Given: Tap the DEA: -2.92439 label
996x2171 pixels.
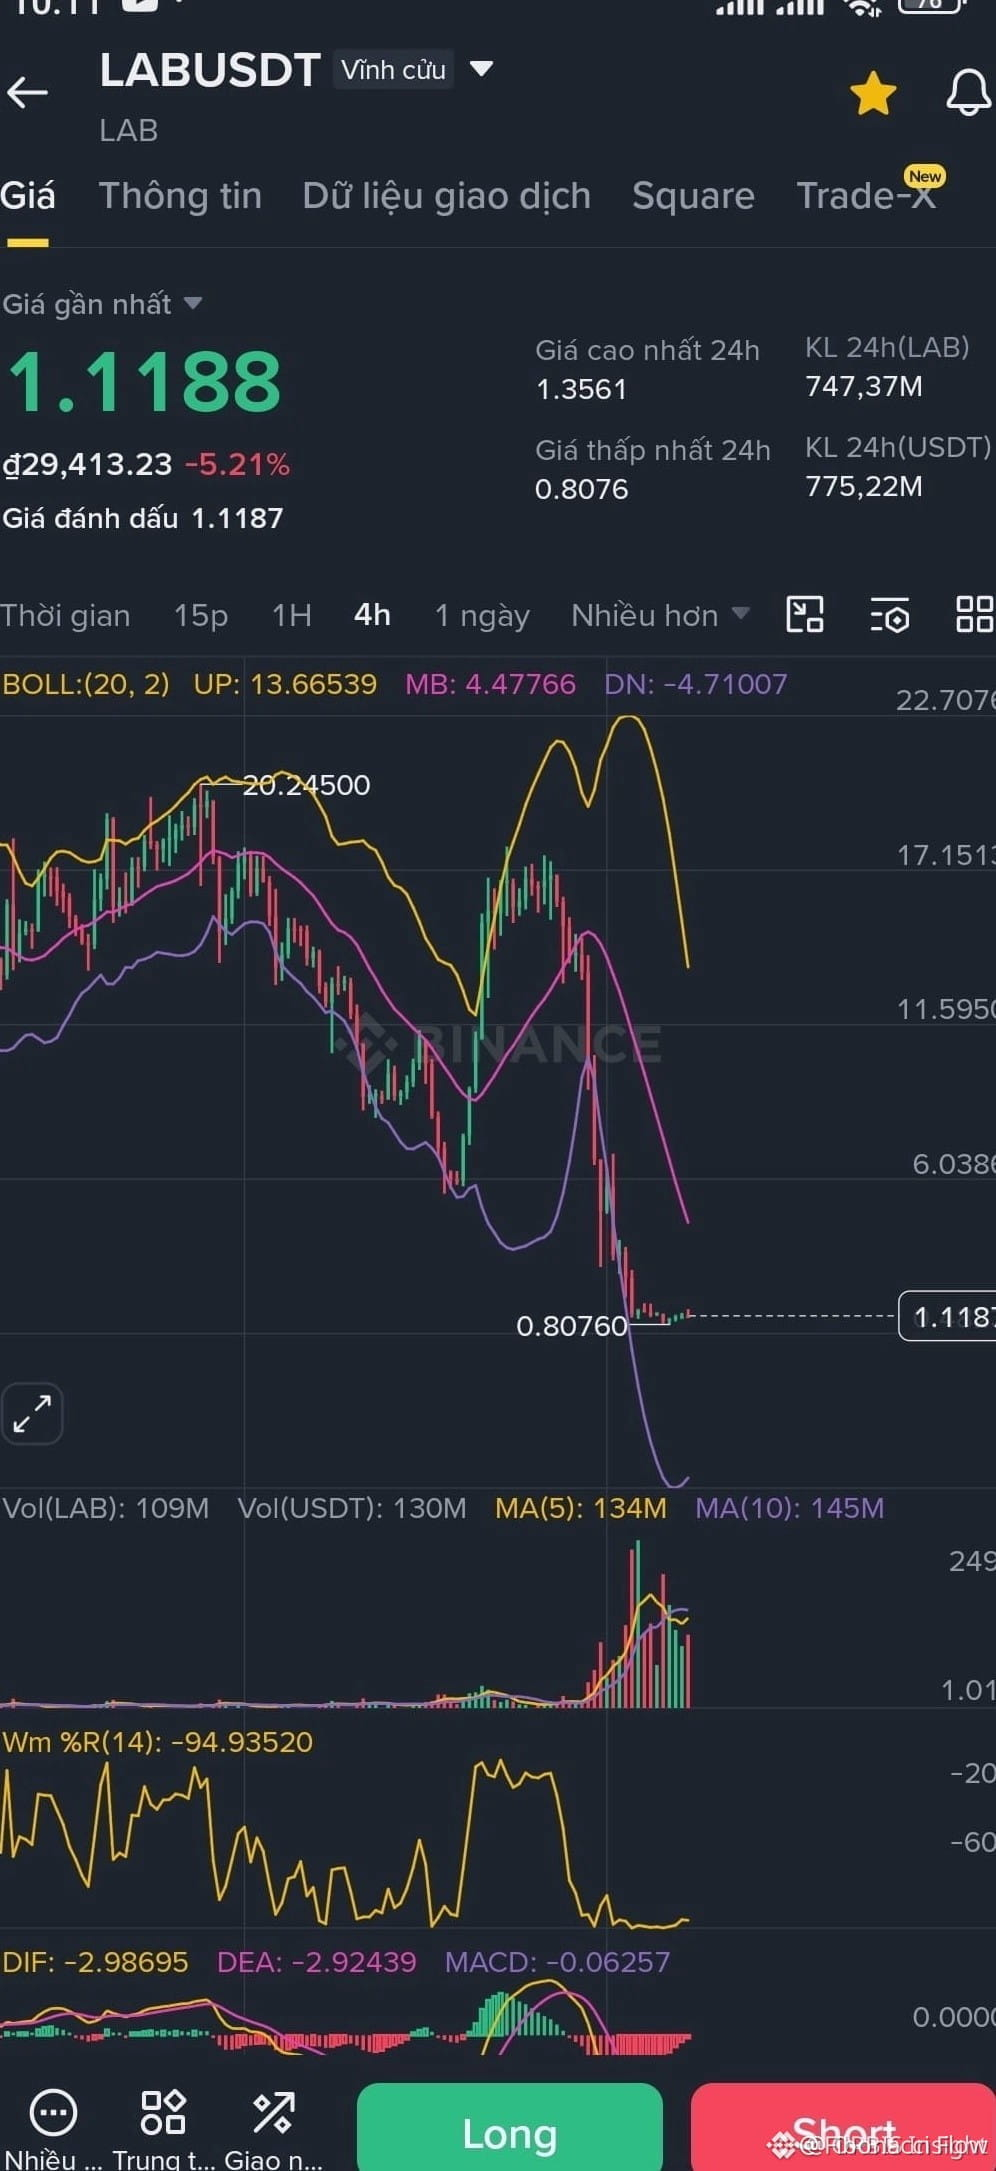Looking at the screenshot, I should coord(317,1962).
